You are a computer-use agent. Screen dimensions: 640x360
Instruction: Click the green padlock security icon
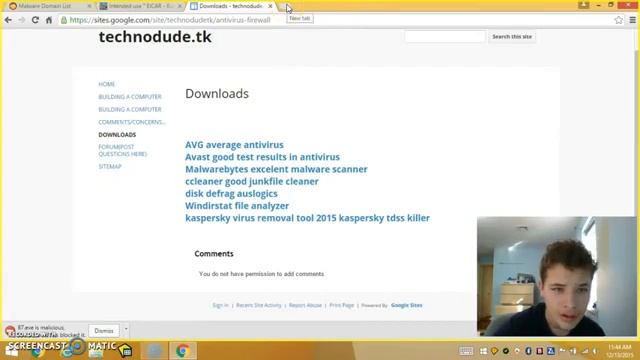coord(64,20)
